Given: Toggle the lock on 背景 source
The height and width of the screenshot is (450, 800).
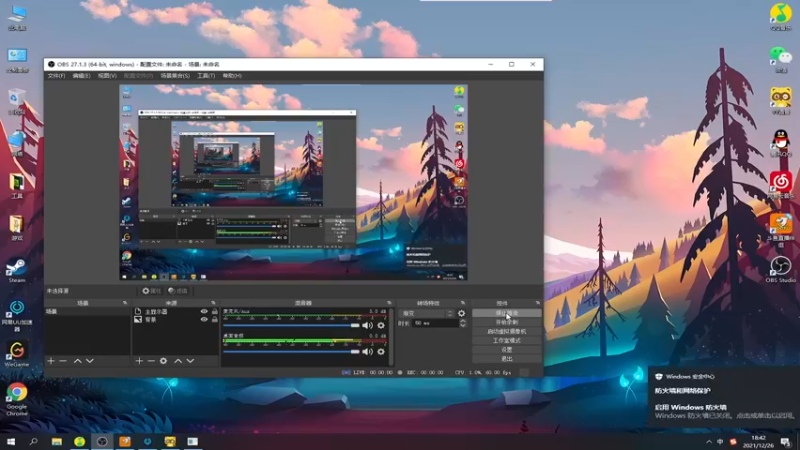Looking at the screenshot, I should pyautogui.click(x=214, y=319).
